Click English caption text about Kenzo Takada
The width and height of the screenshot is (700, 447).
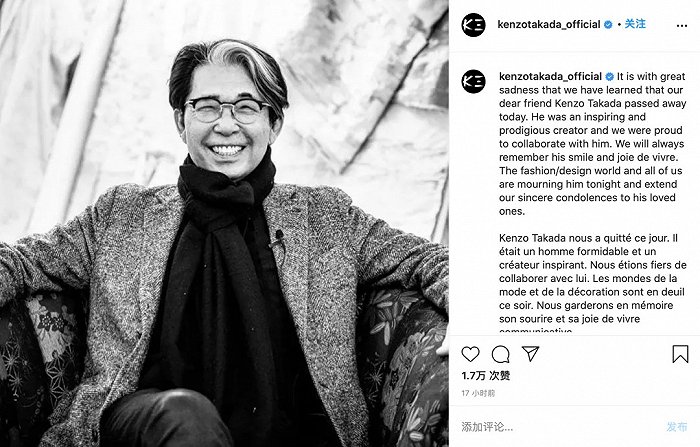pos(592,144)
